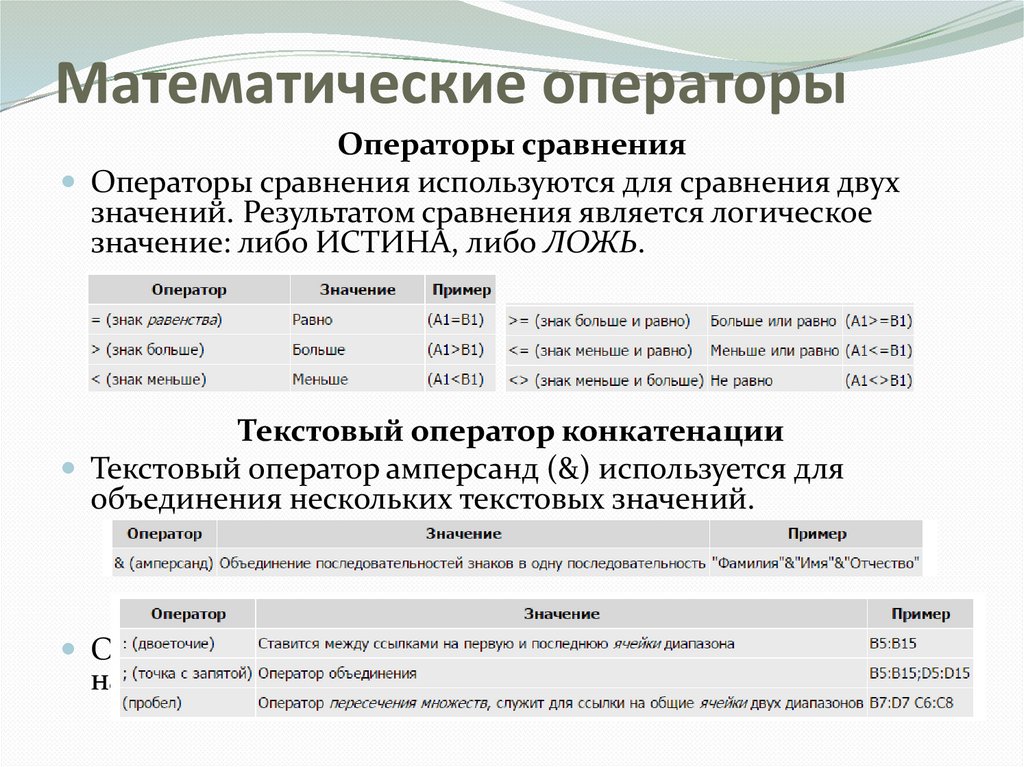Click the example "(A1>=B1)"
This screenshot has height=767, width=1024.
point(878,321)
